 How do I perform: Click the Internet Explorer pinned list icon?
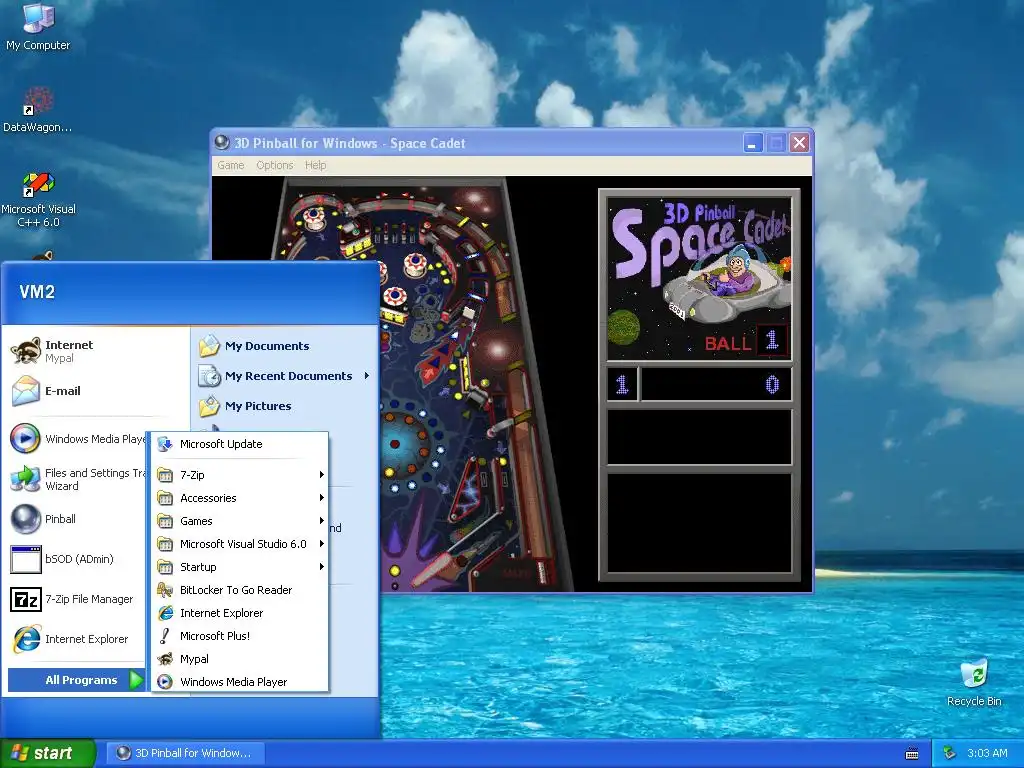[26, 639]
